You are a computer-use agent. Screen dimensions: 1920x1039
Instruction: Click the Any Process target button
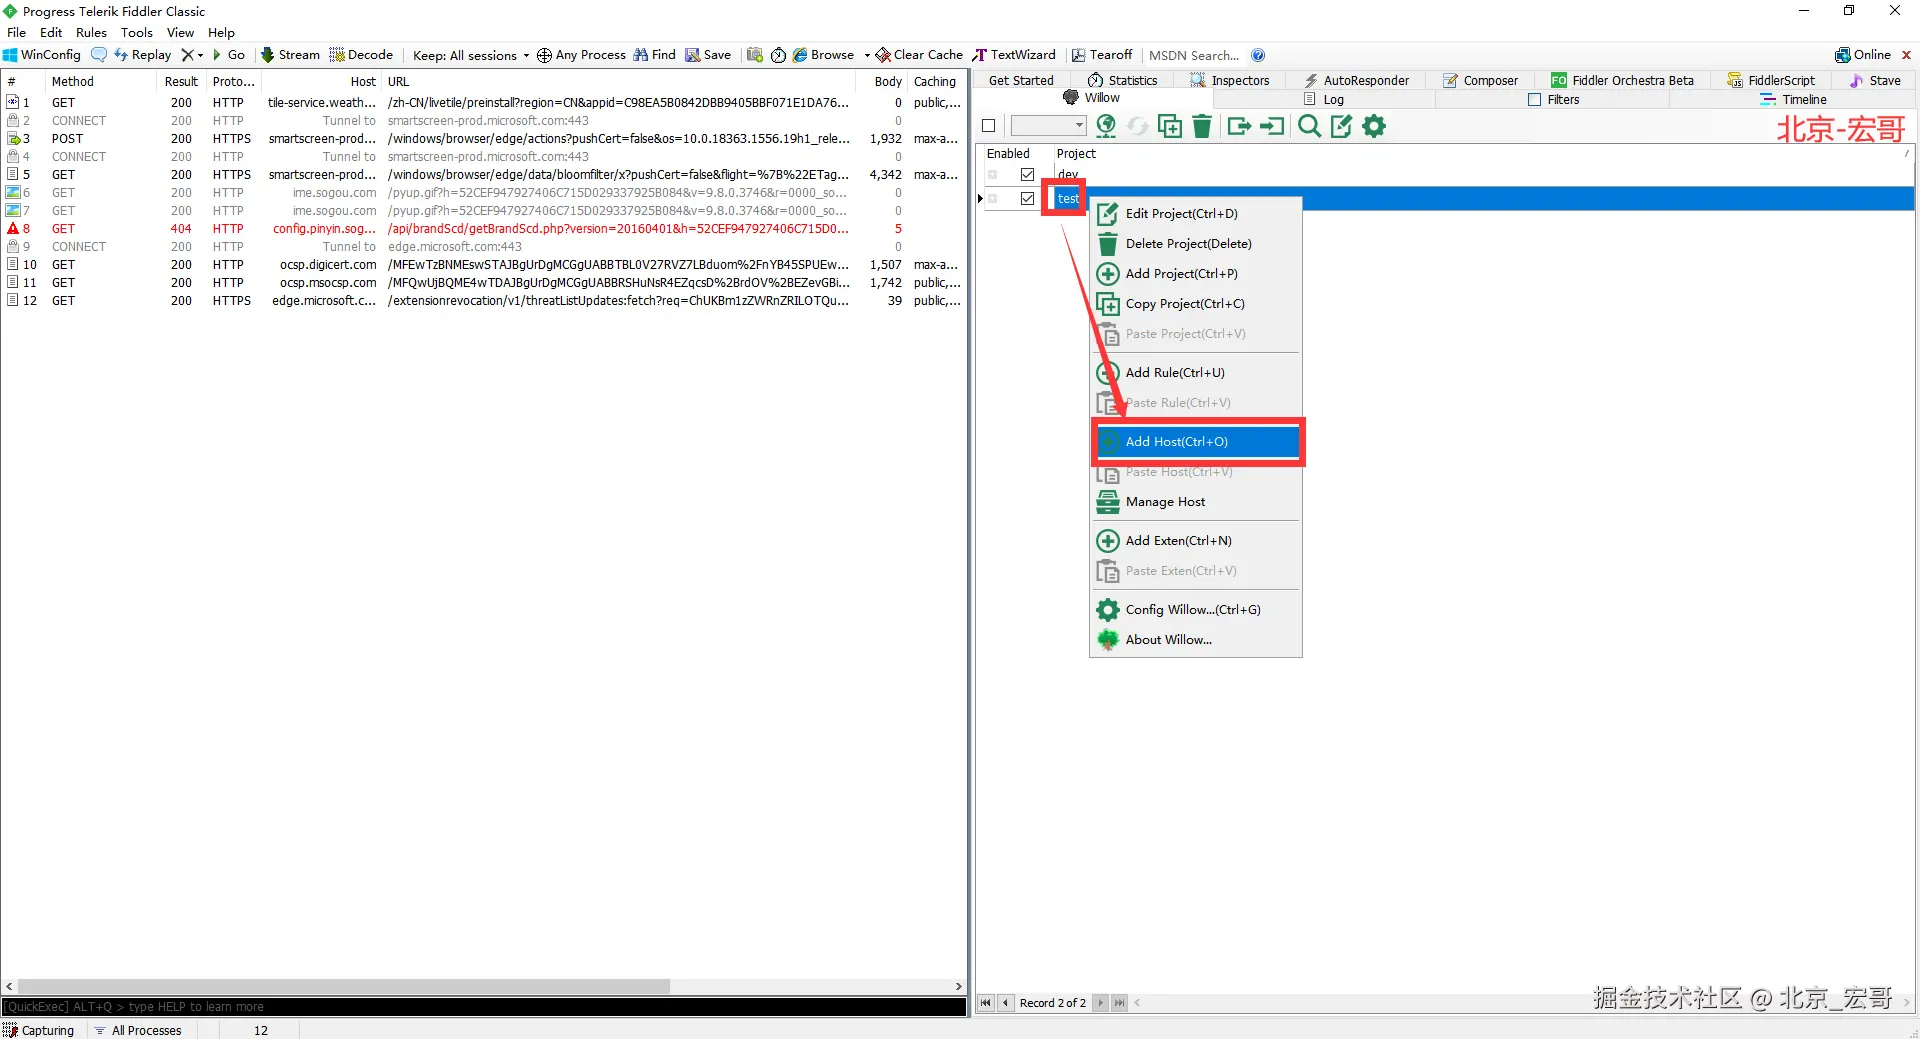[x=581, y=55]
